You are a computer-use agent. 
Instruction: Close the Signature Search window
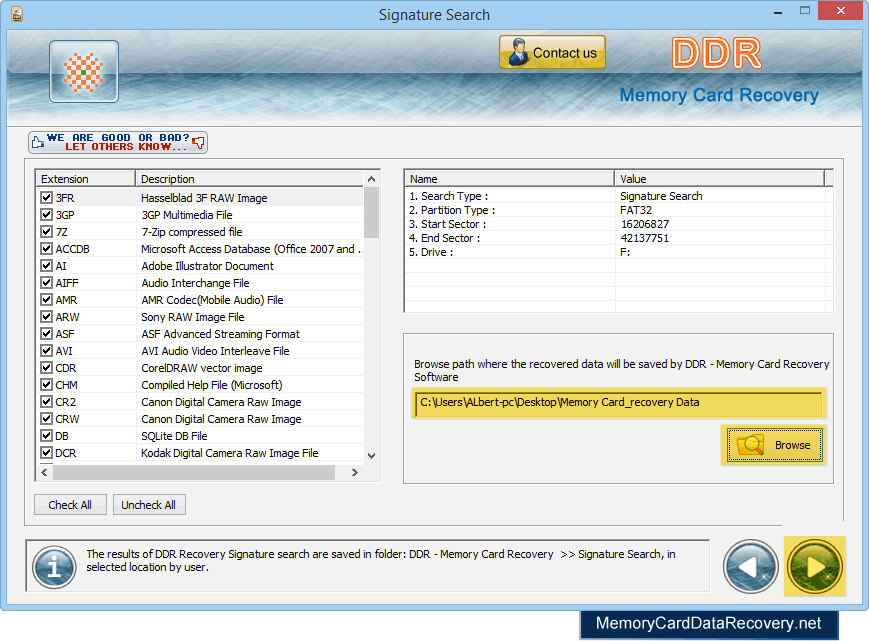click(x=840, y=11)
